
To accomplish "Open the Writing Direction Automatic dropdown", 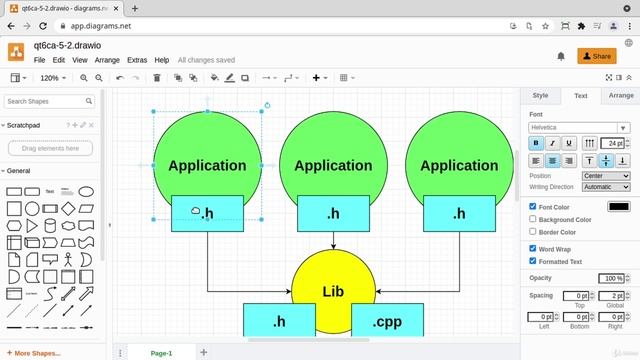I will pyautogui.click(x=606, y=187).
